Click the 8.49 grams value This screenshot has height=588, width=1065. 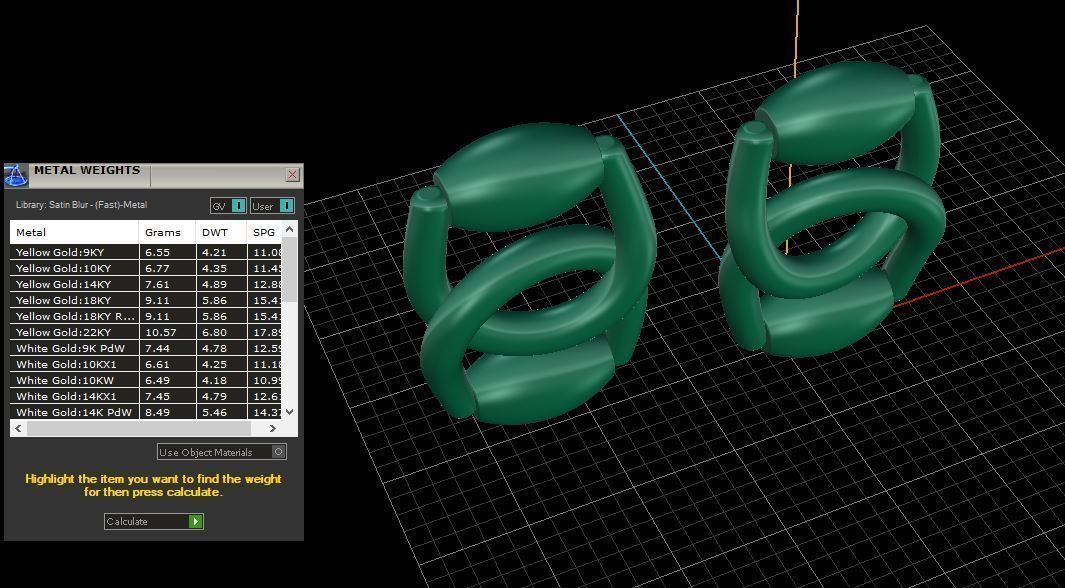click(158, 412)
